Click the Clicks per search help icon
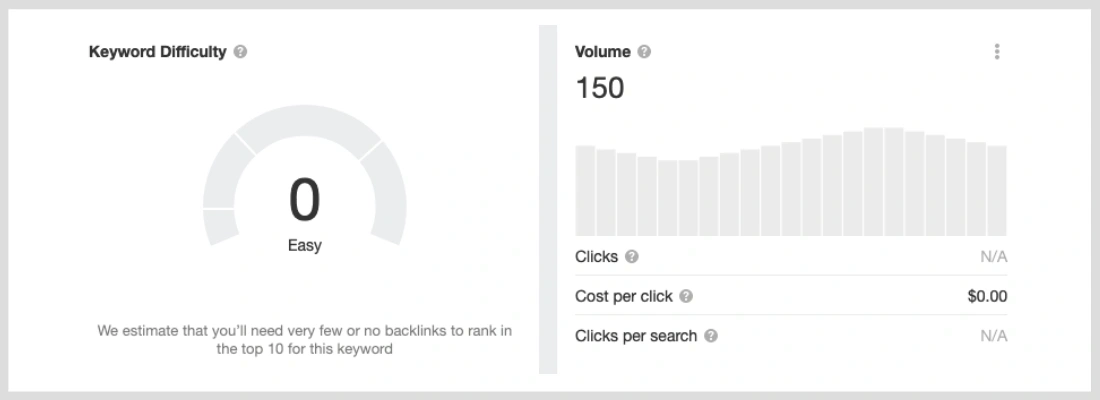 tap(711, 335)
